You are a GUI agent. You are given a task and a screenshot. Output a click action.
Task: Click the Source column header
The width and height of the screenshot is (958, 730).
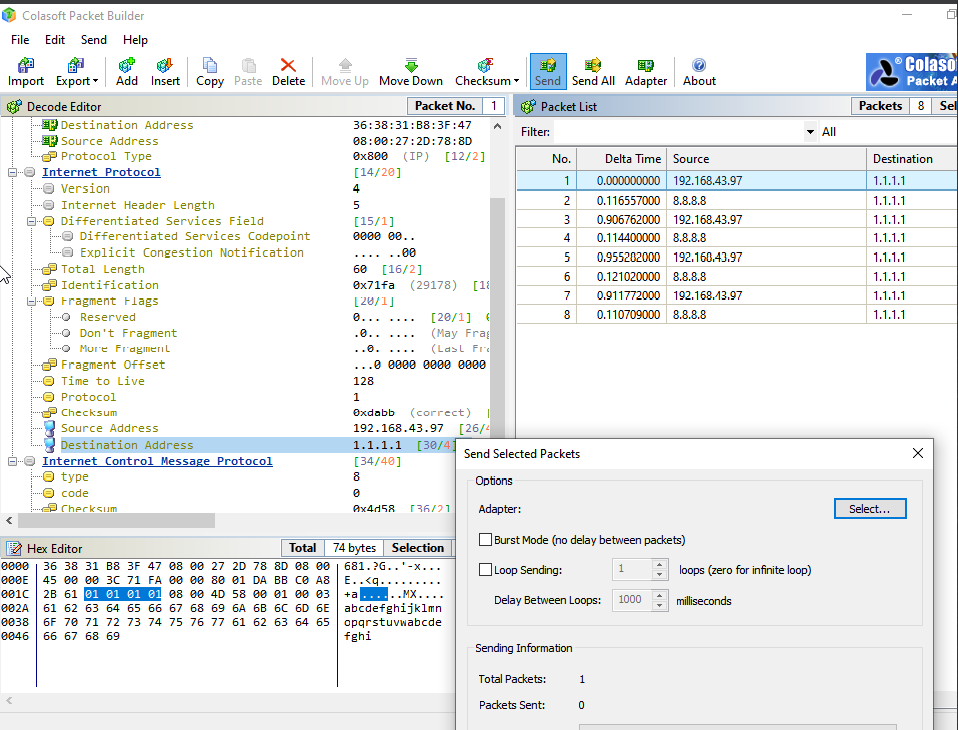click(x=766, y=159)
